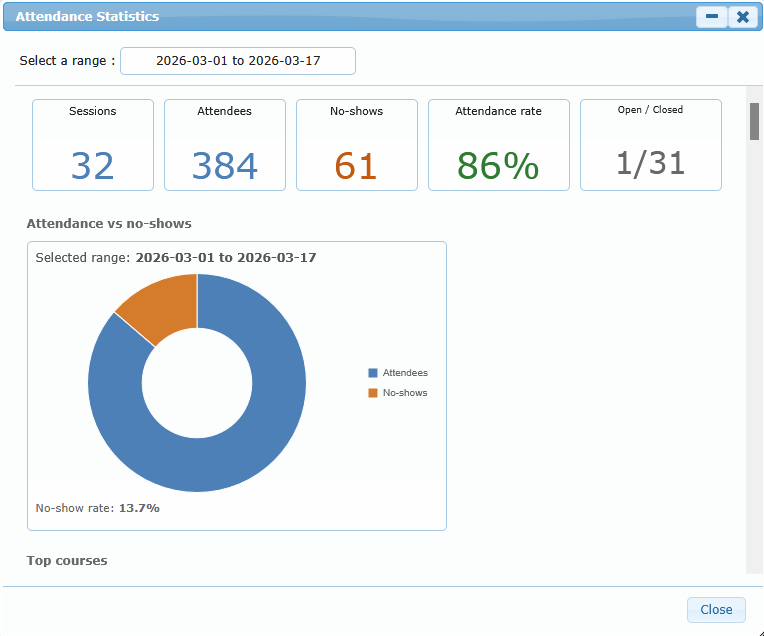Close dialog using the X icon

(x=743, y=17)
